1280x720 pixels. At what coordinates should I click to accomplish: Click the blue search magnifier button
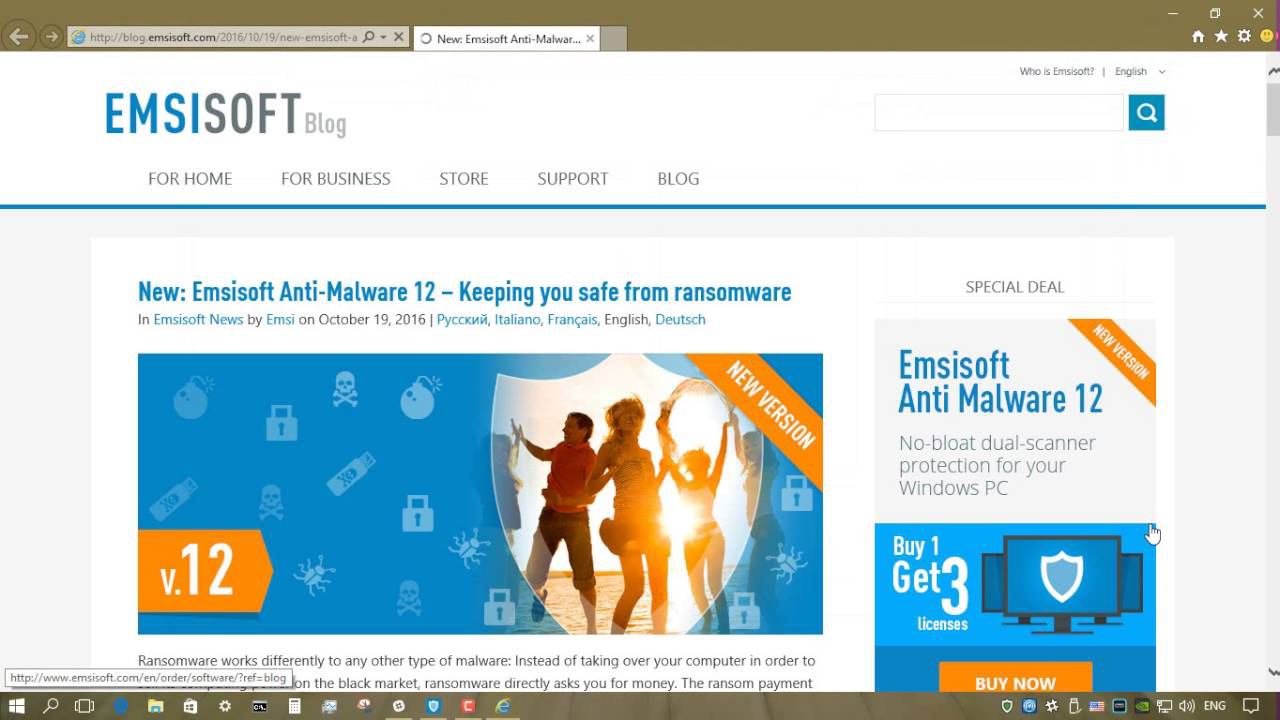click(1146, 112)
